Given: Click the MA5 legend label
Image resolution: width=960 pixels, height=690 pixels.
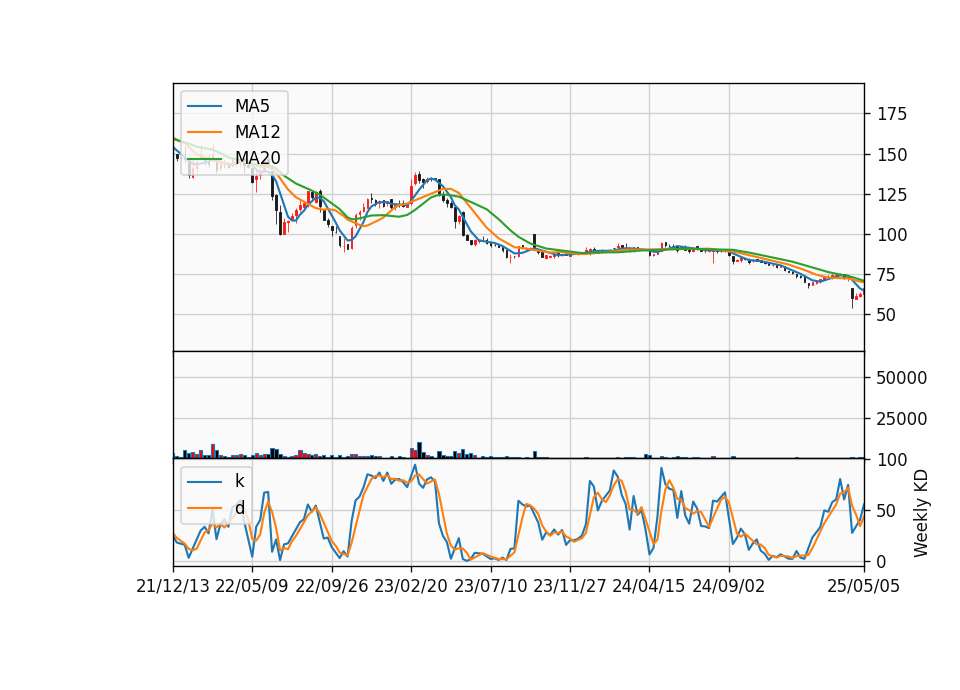Looking at the screenshot, I should (252, 106).
